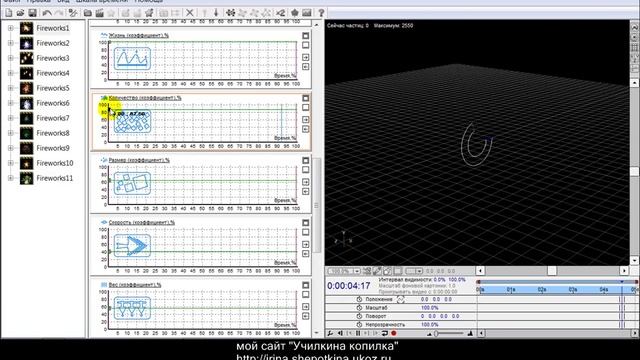Open the Вес (коэффициент) graph link

[x=135, y=285]
